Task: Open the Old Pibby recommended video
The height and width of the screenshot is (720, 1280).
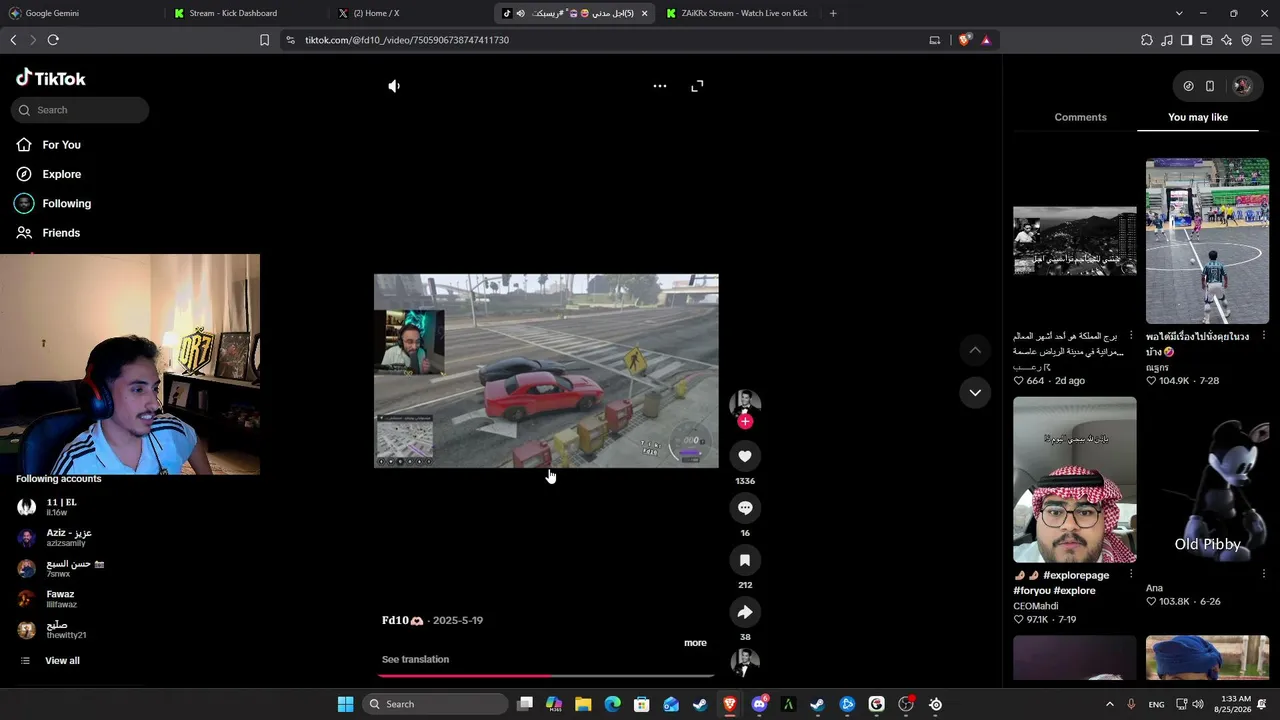Action: tap(1207, 480)
